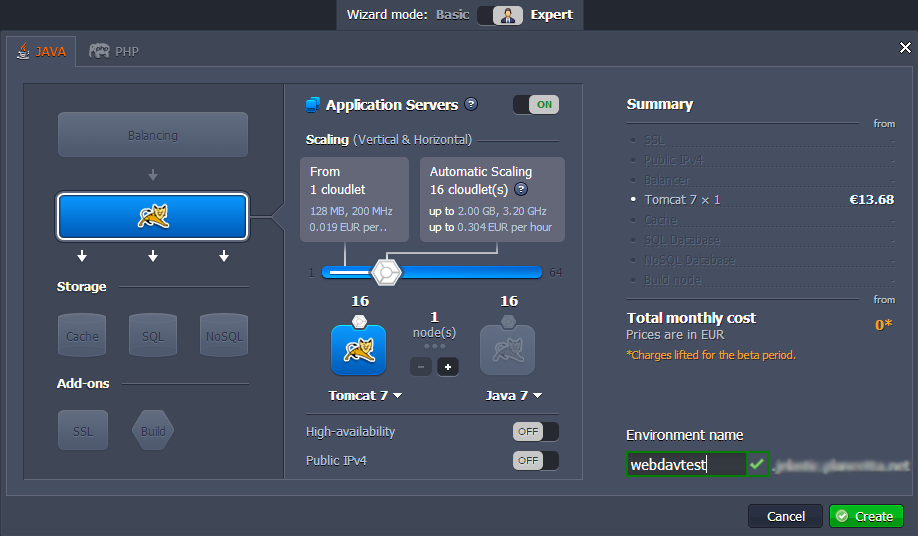Close the environment wizard dialog
This screenshot has height=536, width=918.
(905, 47)
